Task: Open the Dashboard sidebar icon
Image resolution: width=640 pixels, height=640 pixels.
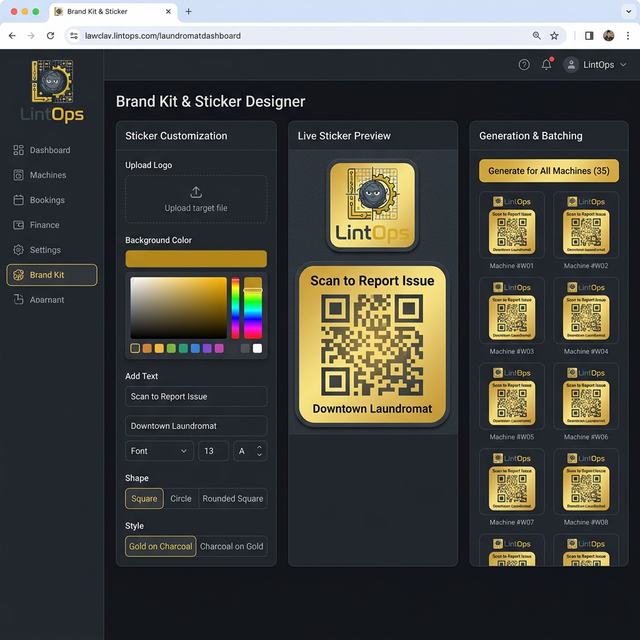Action: point(18,150)
